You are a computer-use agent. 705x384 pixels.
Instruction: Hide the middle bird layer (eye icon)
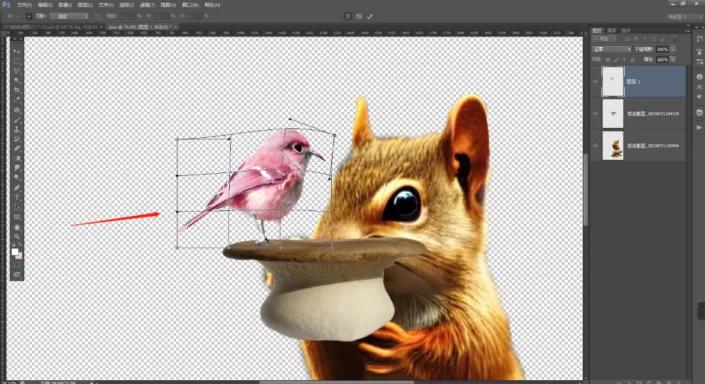(x=596, y=114)
